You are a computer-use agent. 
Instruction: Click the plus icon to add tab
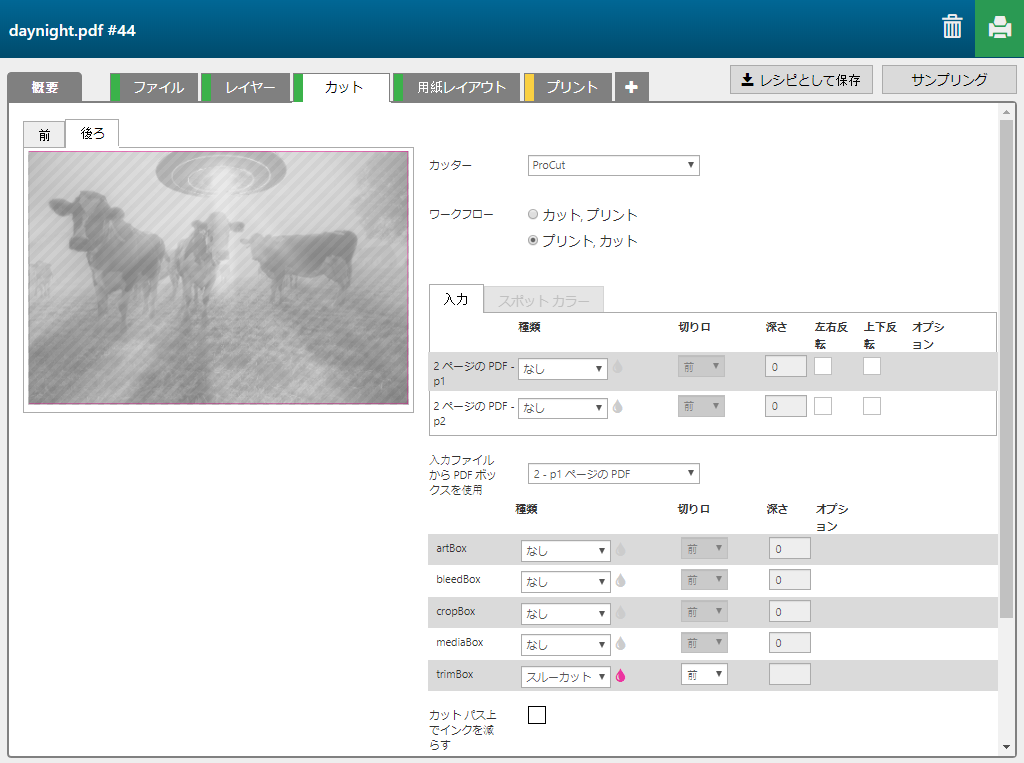631,87
